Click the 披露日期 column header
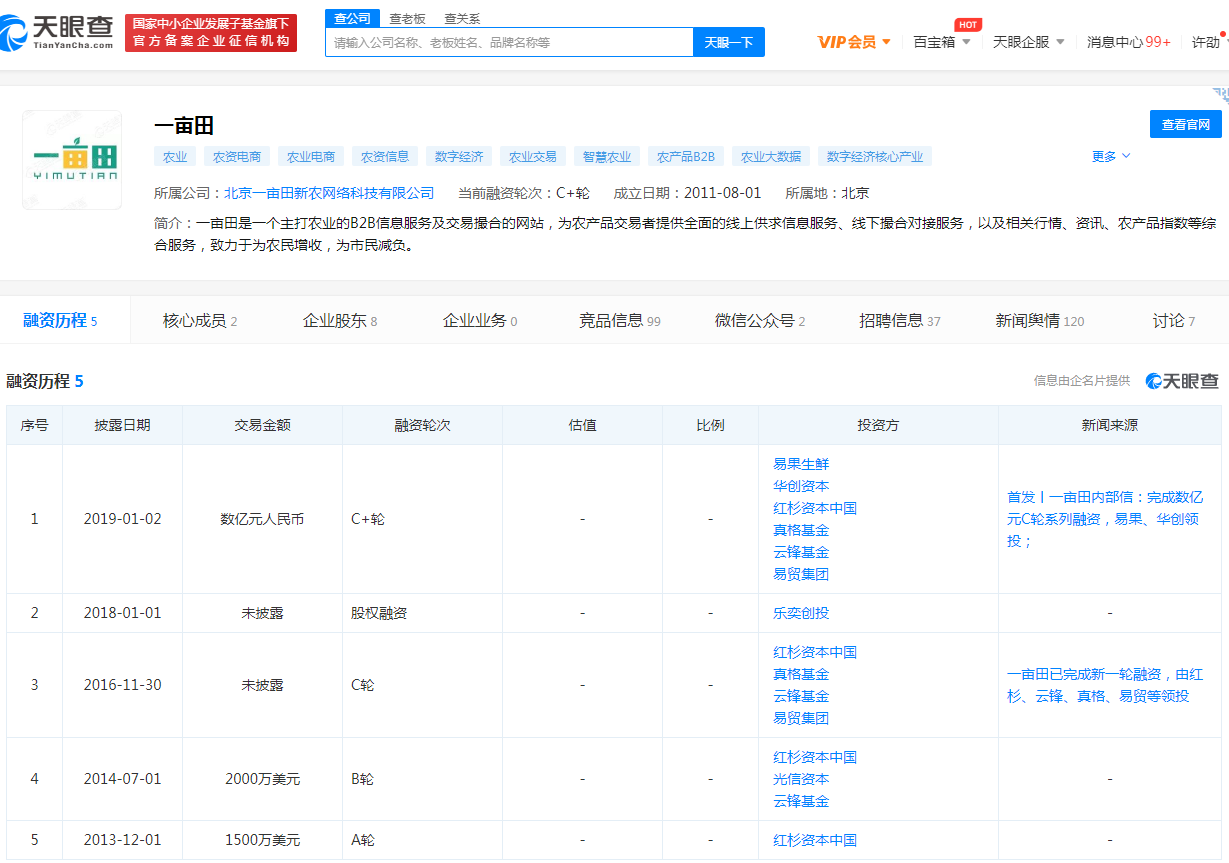Screen dimensions: 1229x863 pos(122,425)
